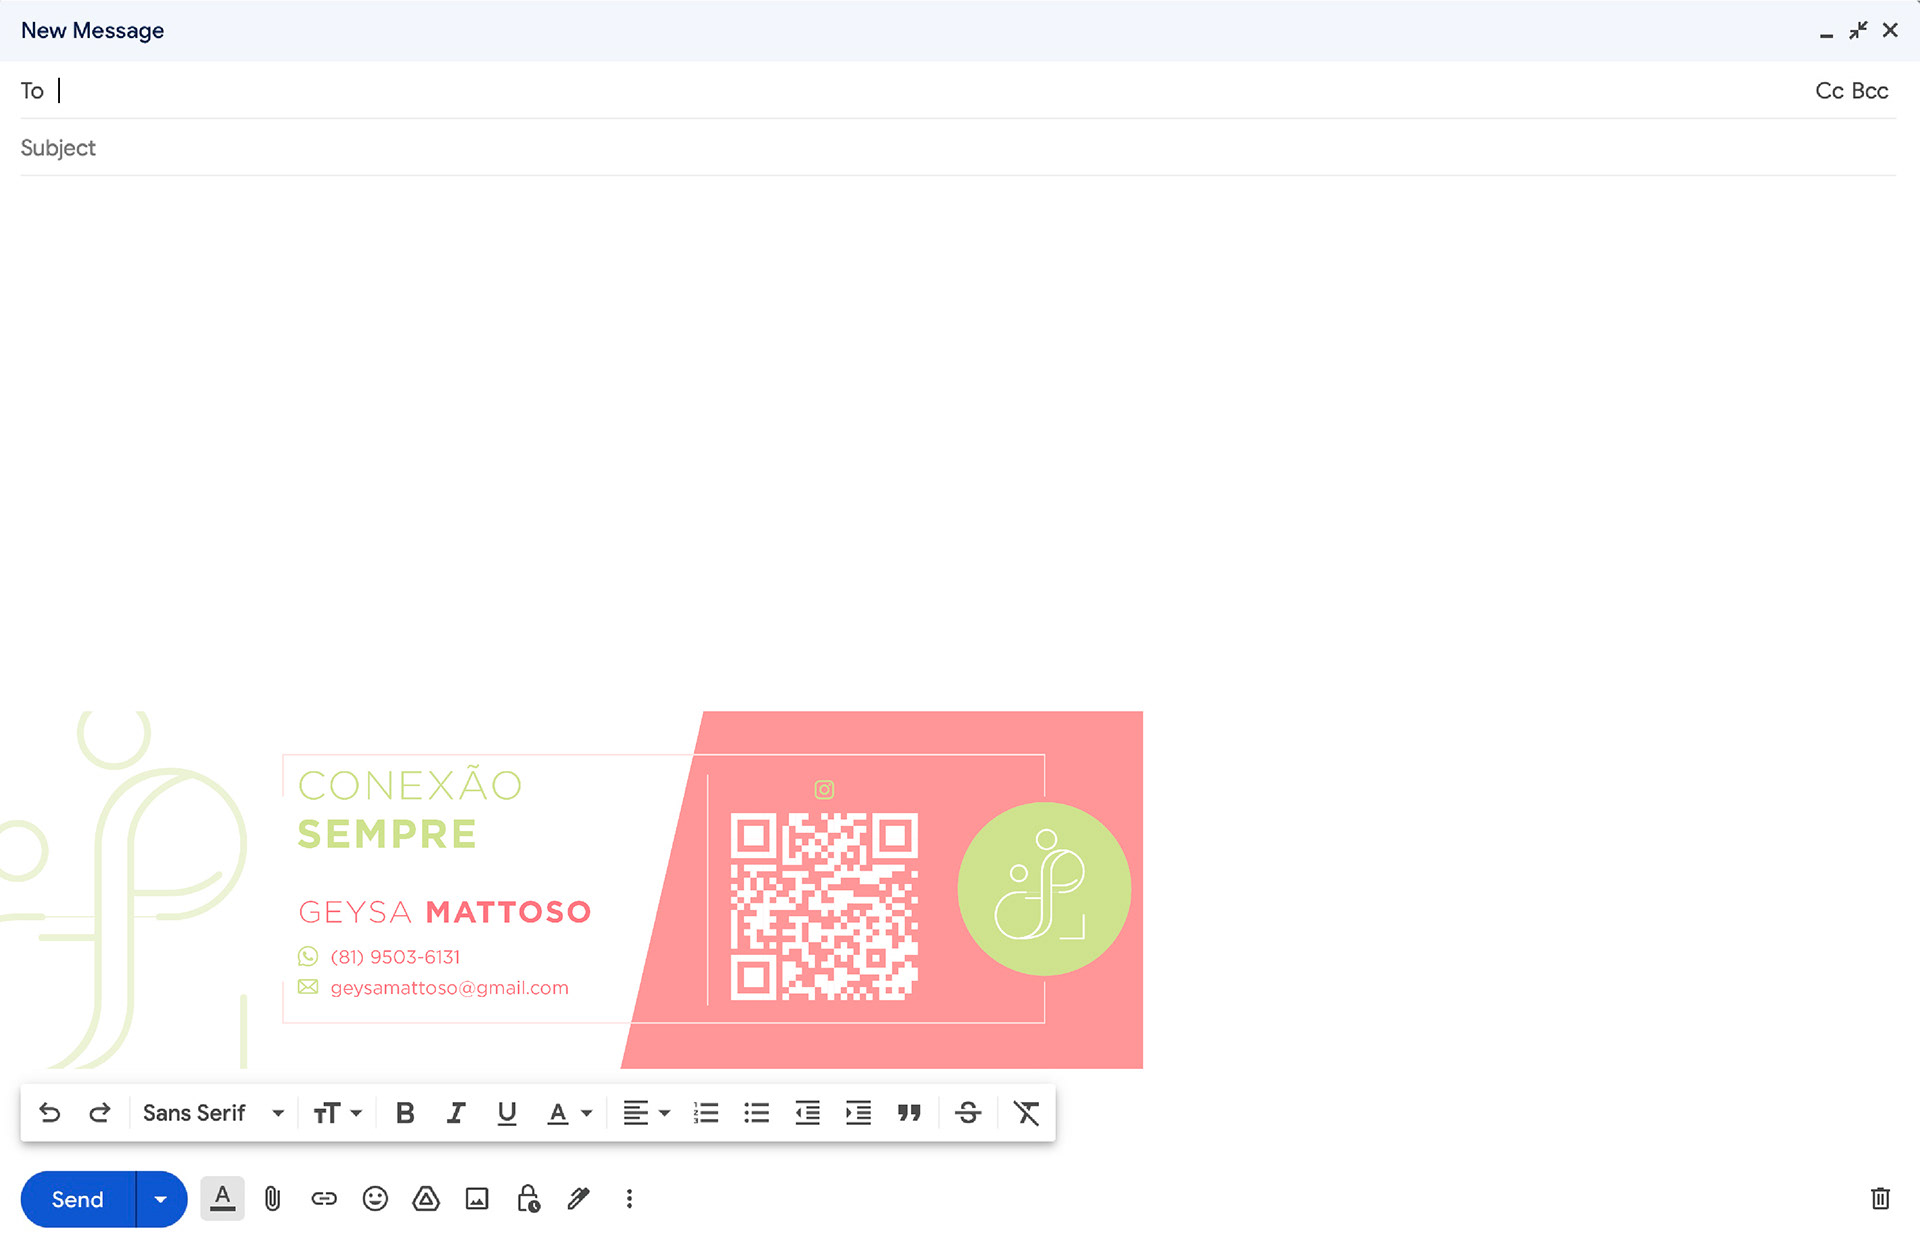
Task: Discard draft with the trash icon
Action: click(x=1880, y=1198)
